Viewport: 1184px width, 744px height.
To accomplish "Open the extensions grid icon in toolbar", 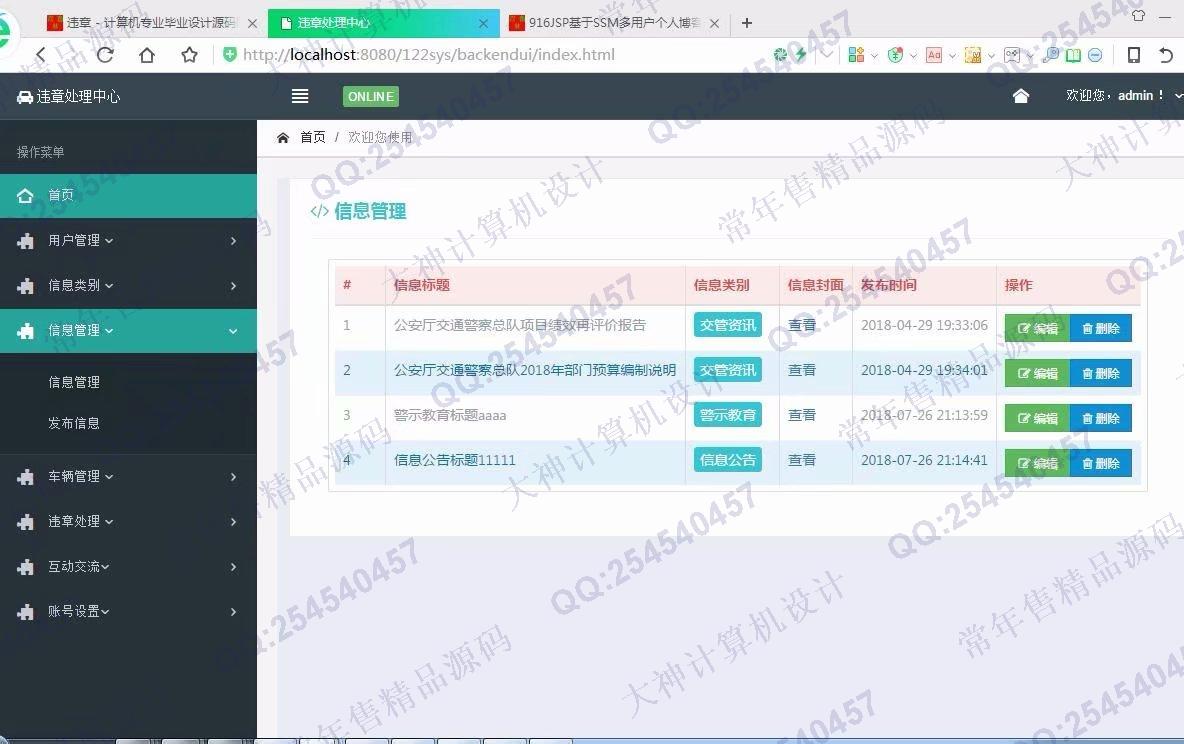I will click(x=856, y=54).
